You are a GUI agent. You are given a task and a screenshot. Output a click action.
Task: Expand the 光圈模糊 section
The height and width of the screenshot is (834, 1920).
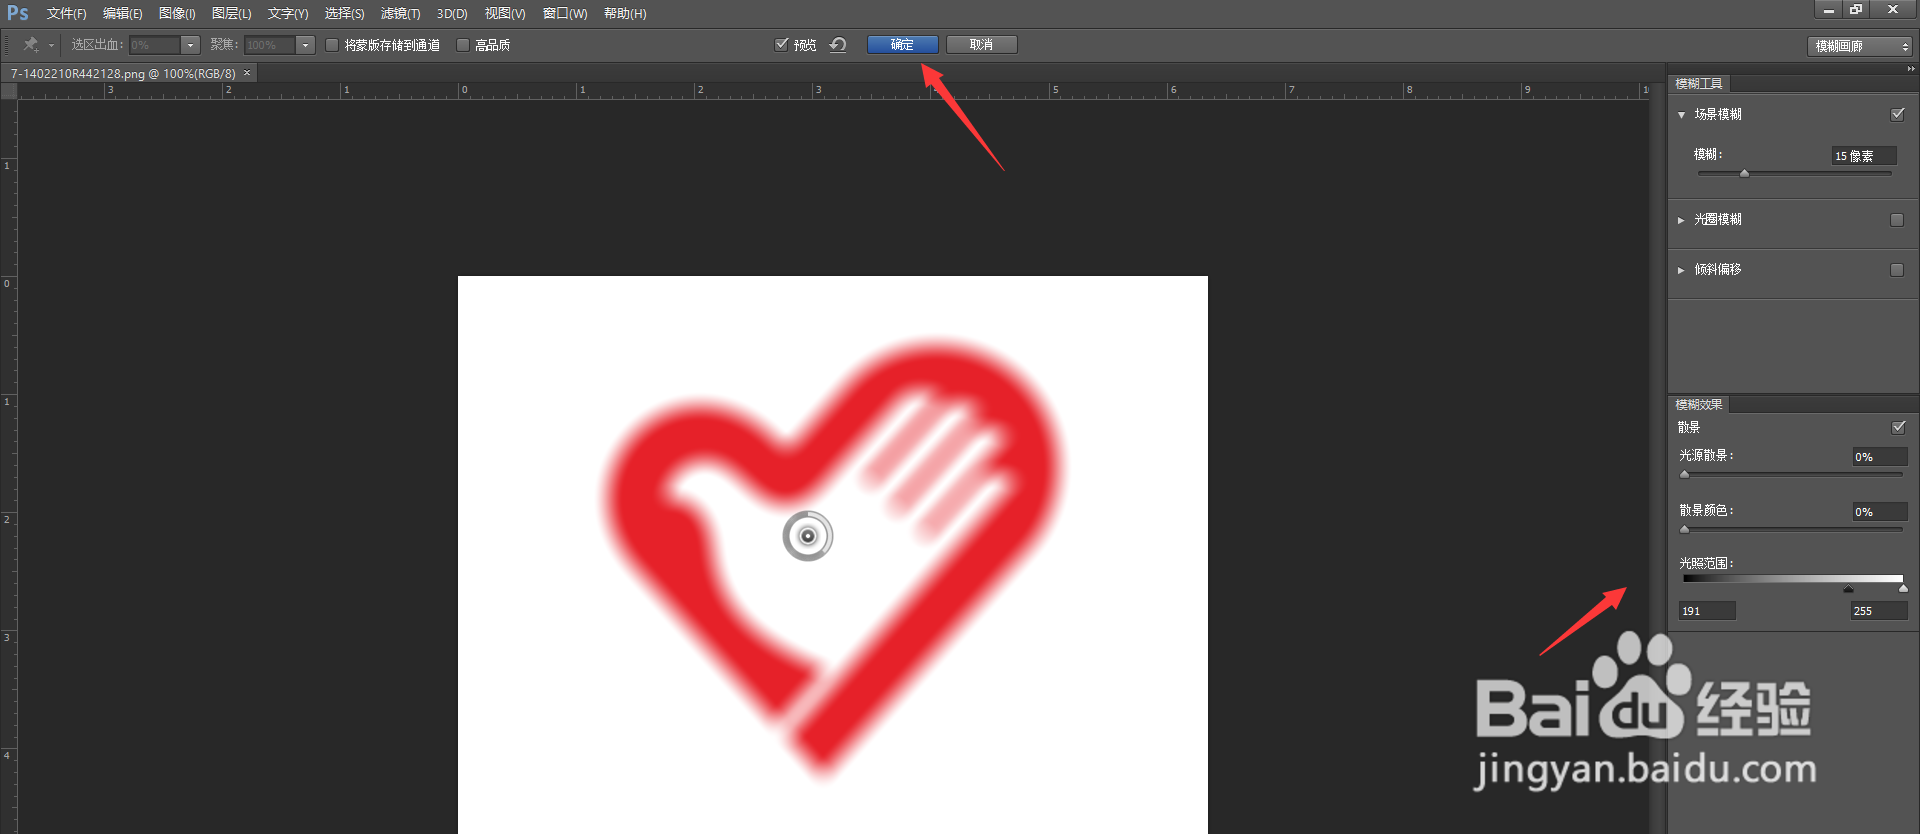coord(1681,220)
